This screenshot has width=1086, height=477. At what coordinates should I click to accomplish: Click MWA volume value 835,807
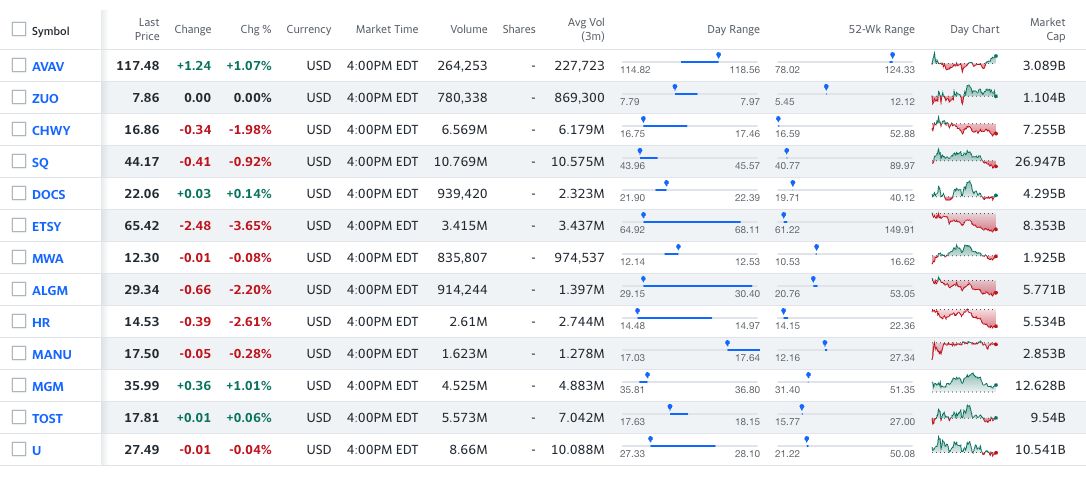click(463, 258)
